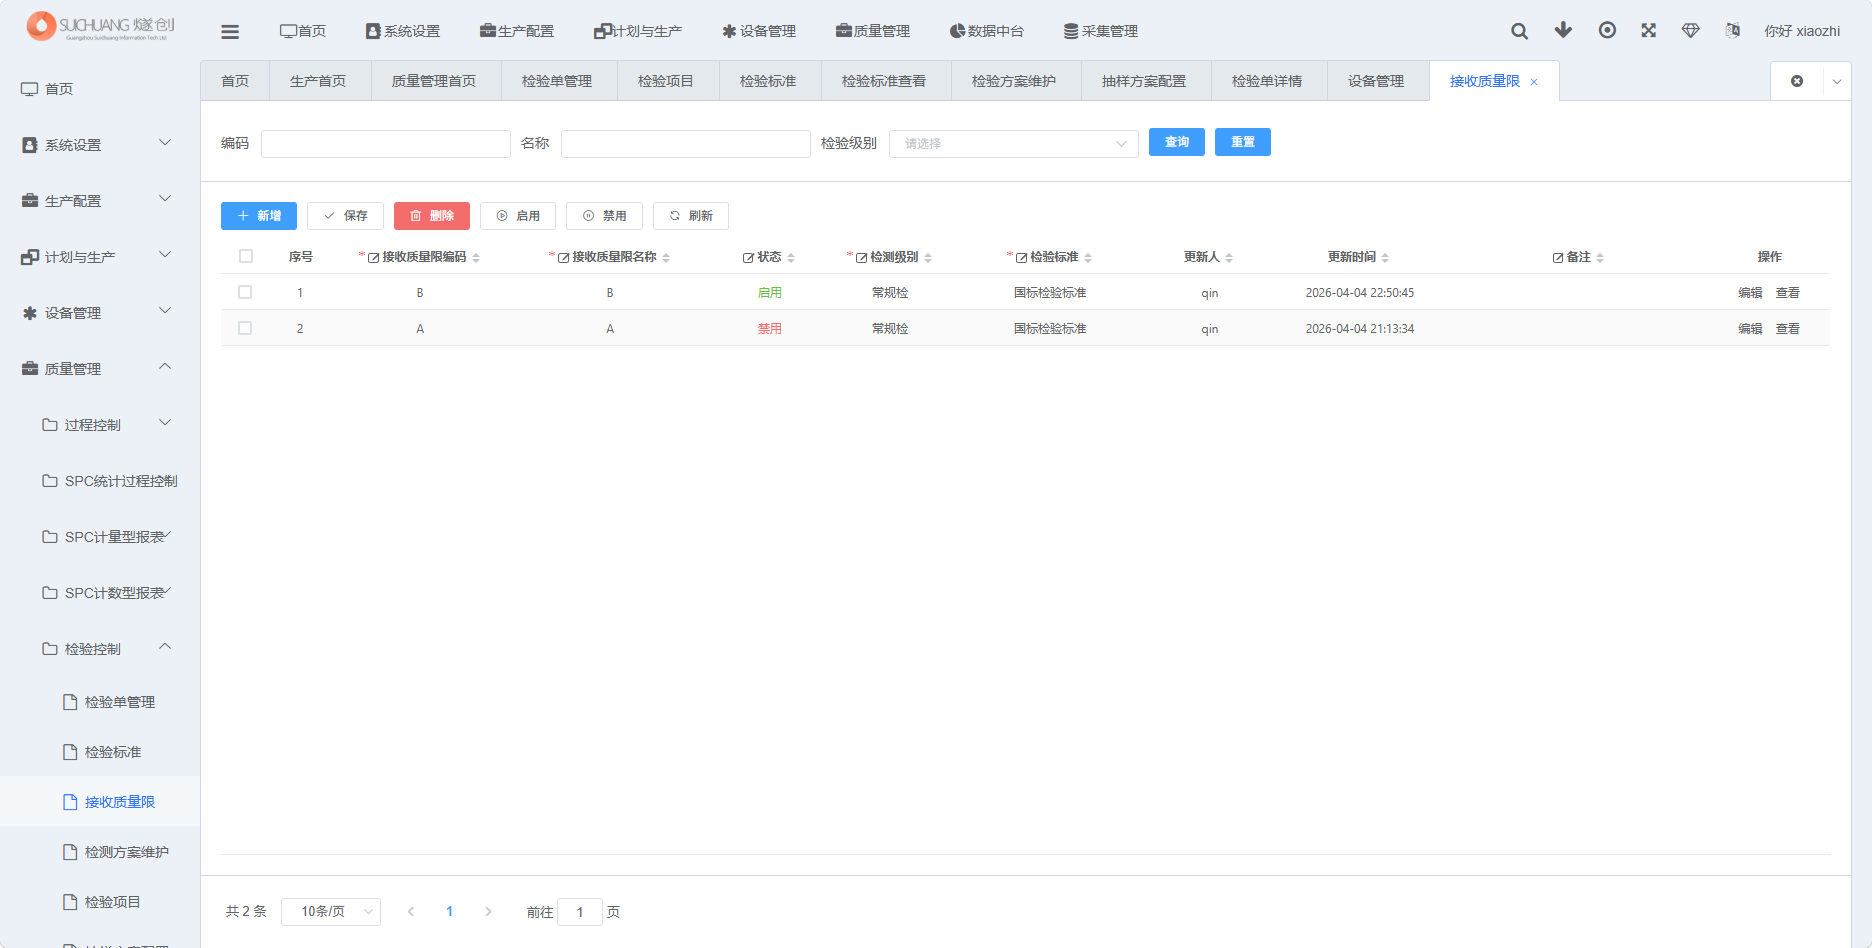The height and width of the screenshot is (948, 1872).
Task: Click the diamond icon in header
Action: point(1691,30)
